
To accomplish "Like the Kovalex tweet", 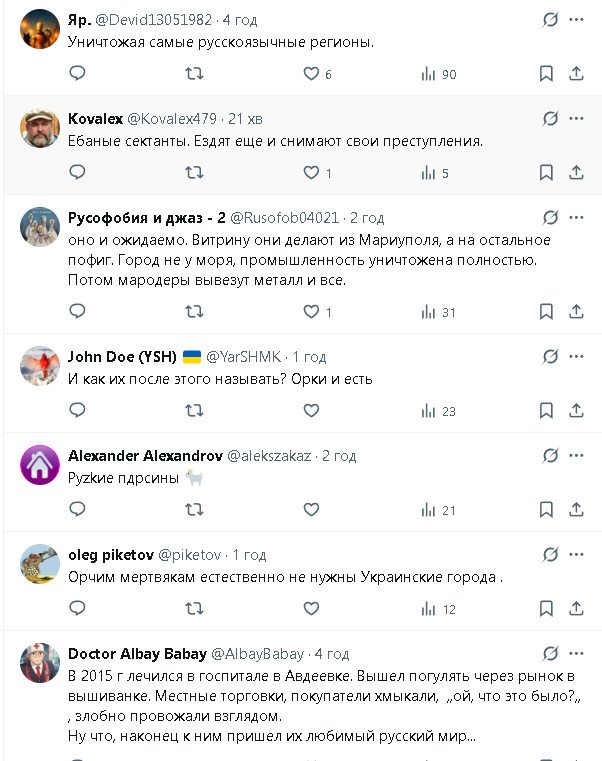I will [311, 173].
